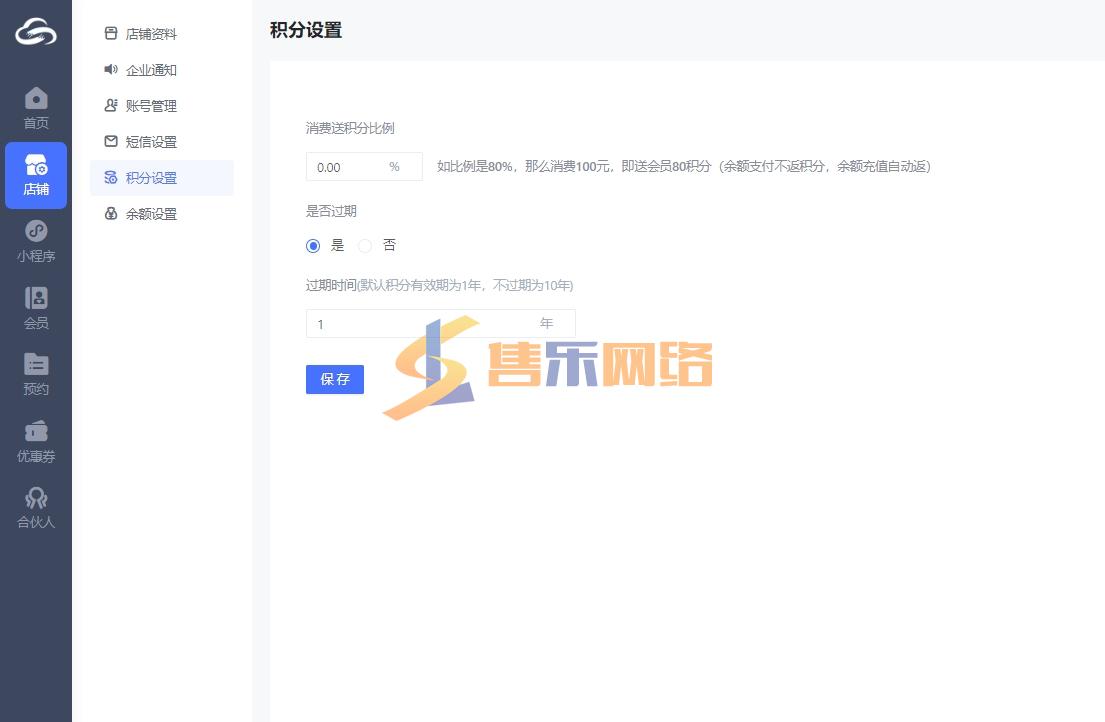The image size is (1105, 722).
Task: Click the cloud logo icon in sidebar
Action: tap(36, 32)
